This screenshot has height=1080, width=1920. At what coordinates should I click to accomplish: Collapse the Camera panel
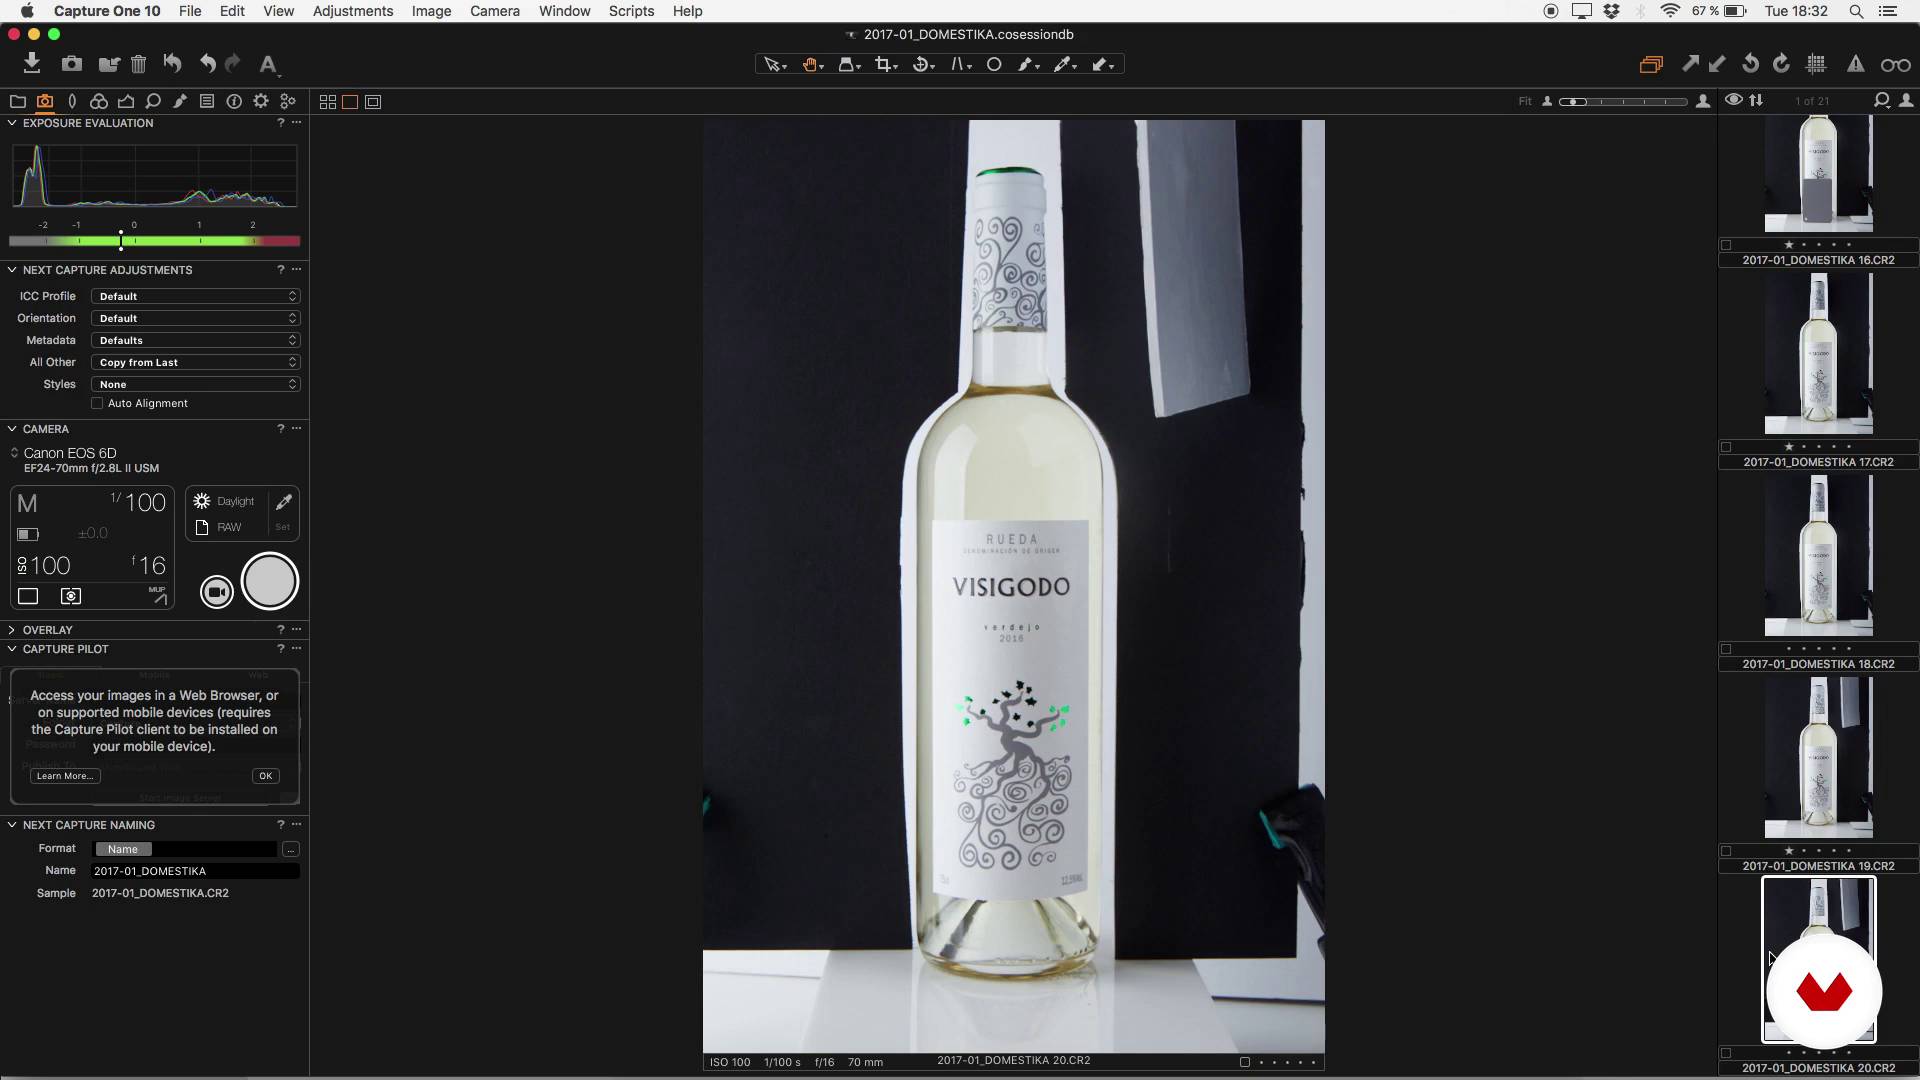(12, 429)
